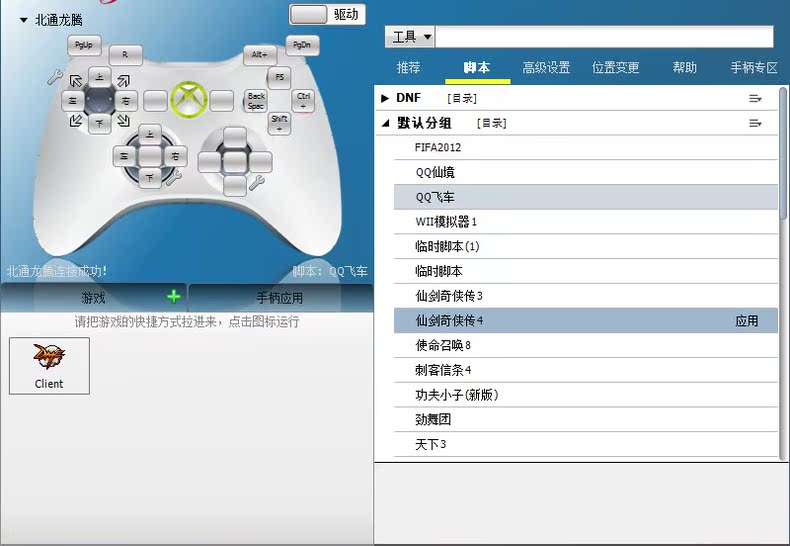
Task: Click the left stick 右 key
Action: (x=126, y=101)
